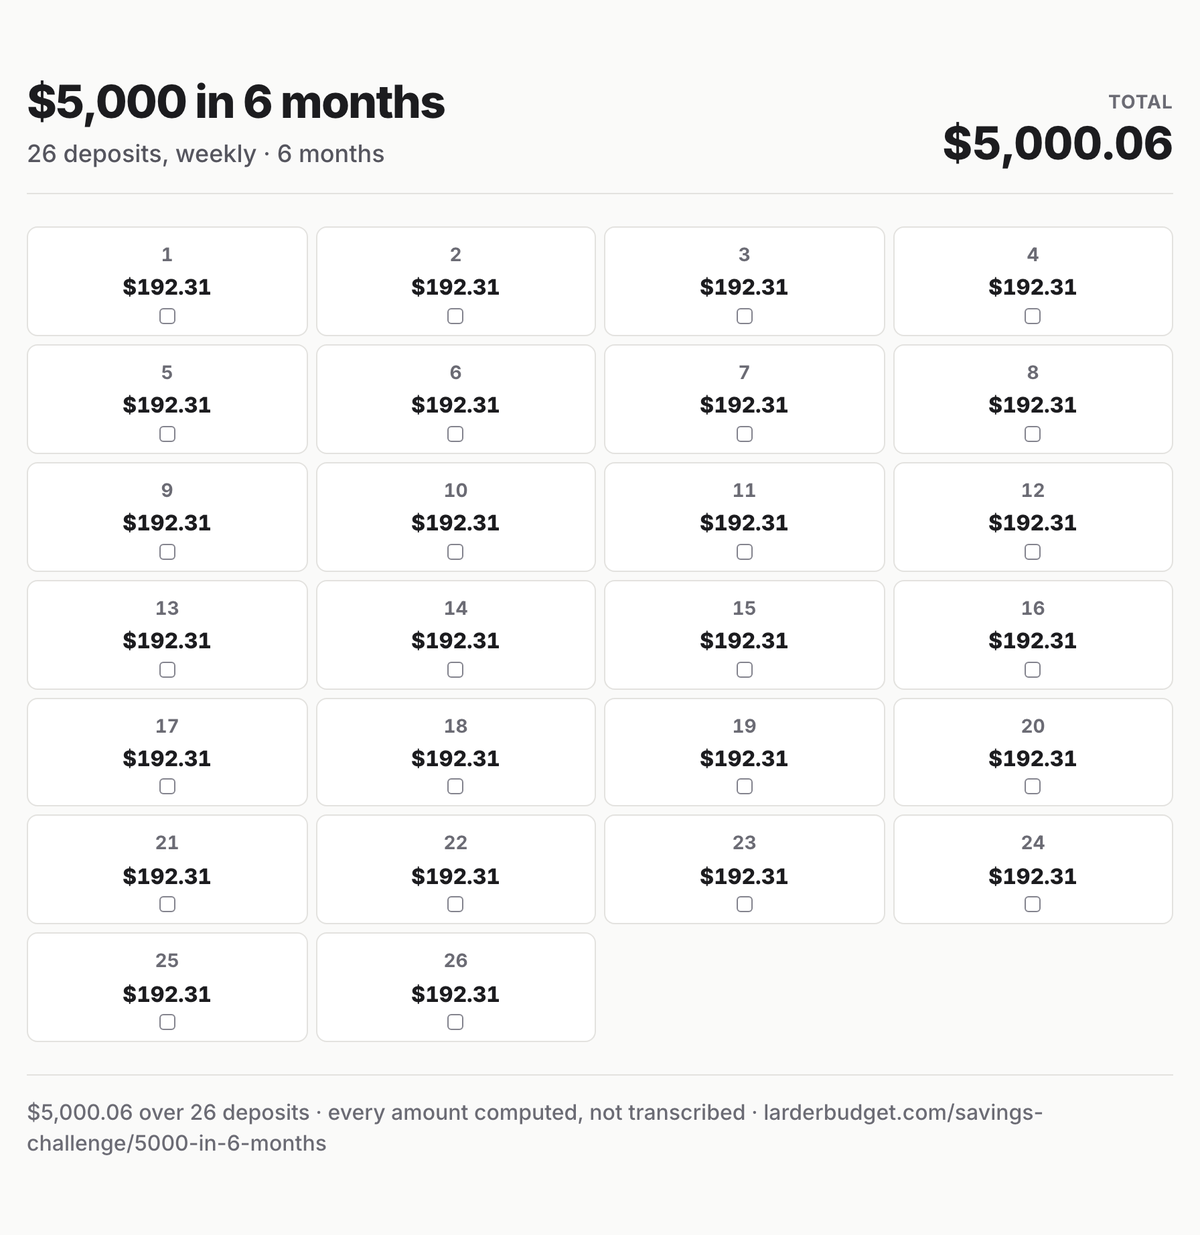Tick deposit 19 as saved
Screen dimensions: 1200x1235
click(744, 787)
